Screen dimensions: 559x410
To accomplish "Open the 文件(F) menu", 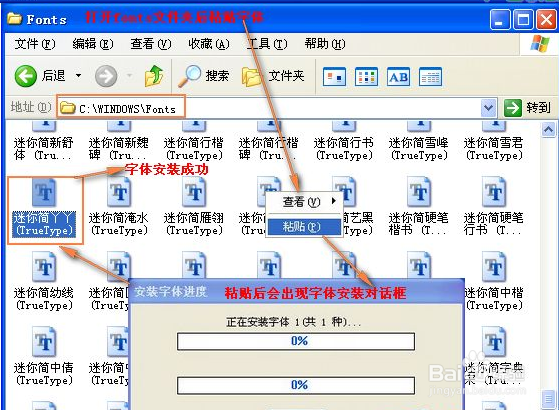I will point(35,44).
